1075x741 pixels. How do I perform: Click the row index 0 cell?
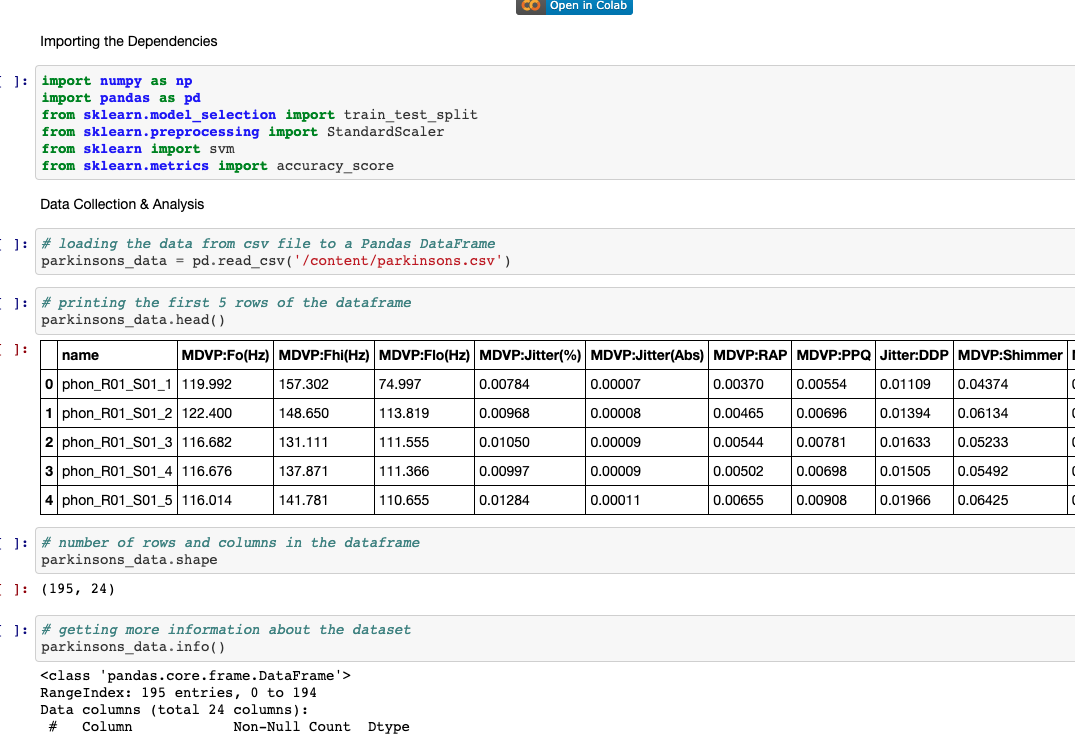[49, 385]
